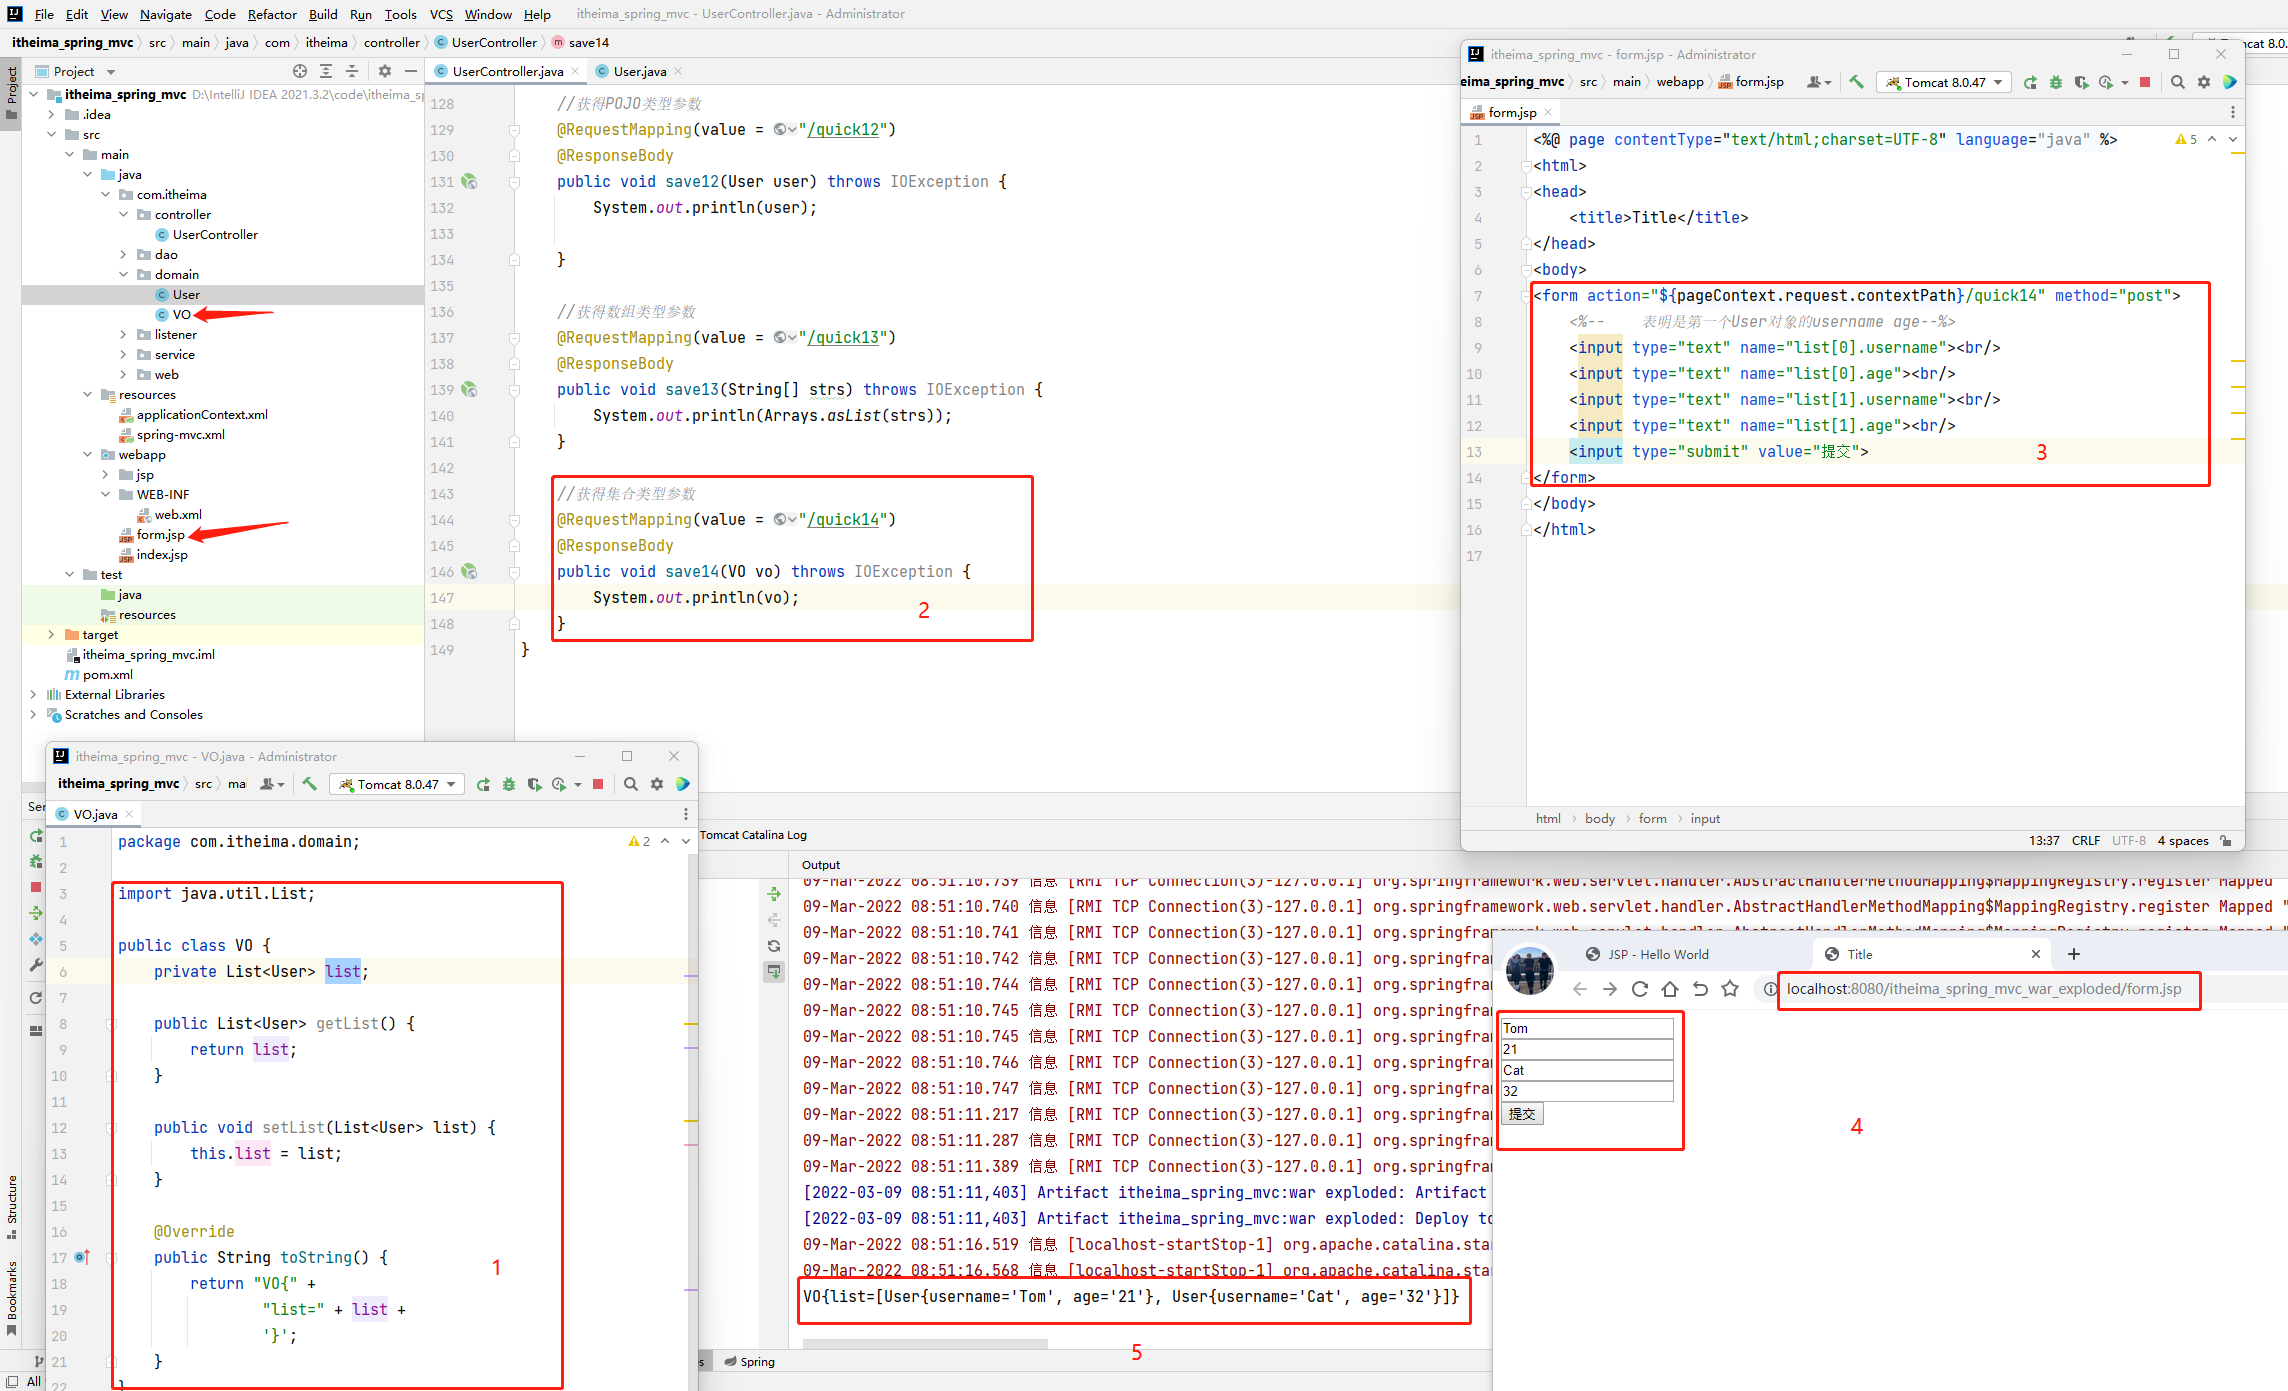Open VO class in project tree

[x=181, y=315]
